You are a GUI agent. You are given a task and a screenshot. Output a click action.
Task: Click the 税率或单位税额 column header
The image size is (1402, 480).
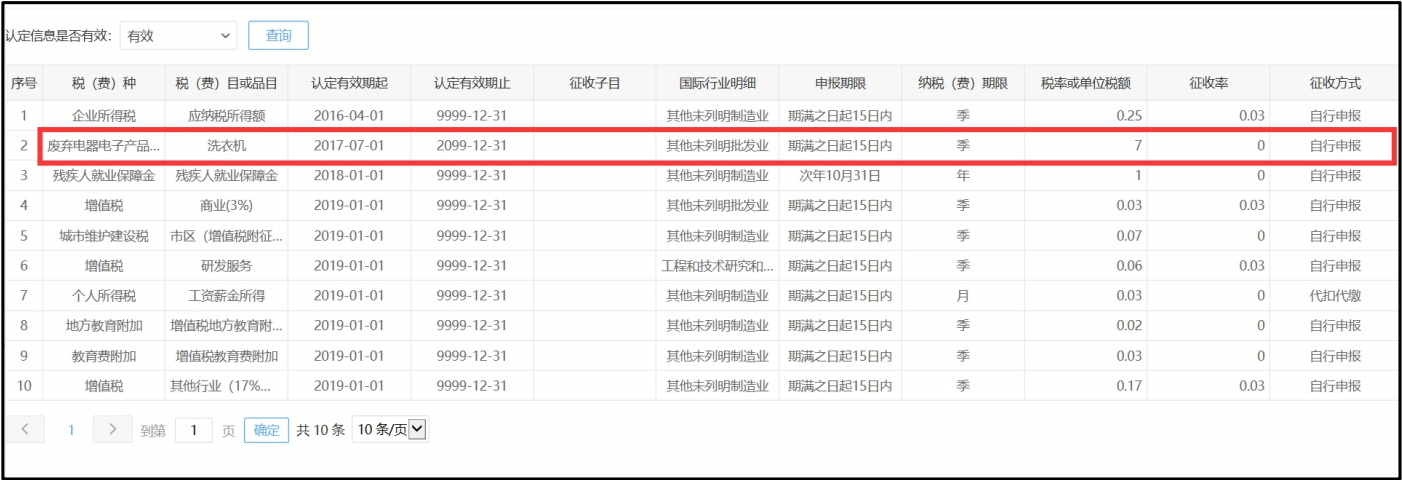point(1085,84)
